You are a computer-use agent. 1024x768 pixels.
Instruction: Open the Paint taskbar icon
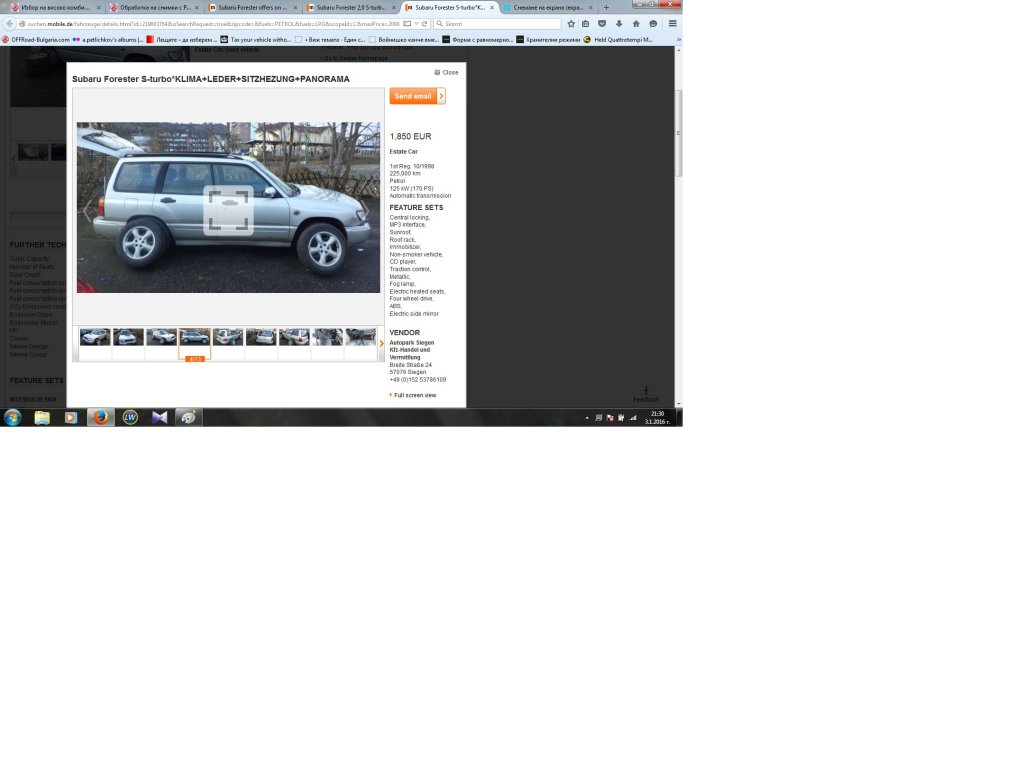pyautogui.click(x=188, y=417)
